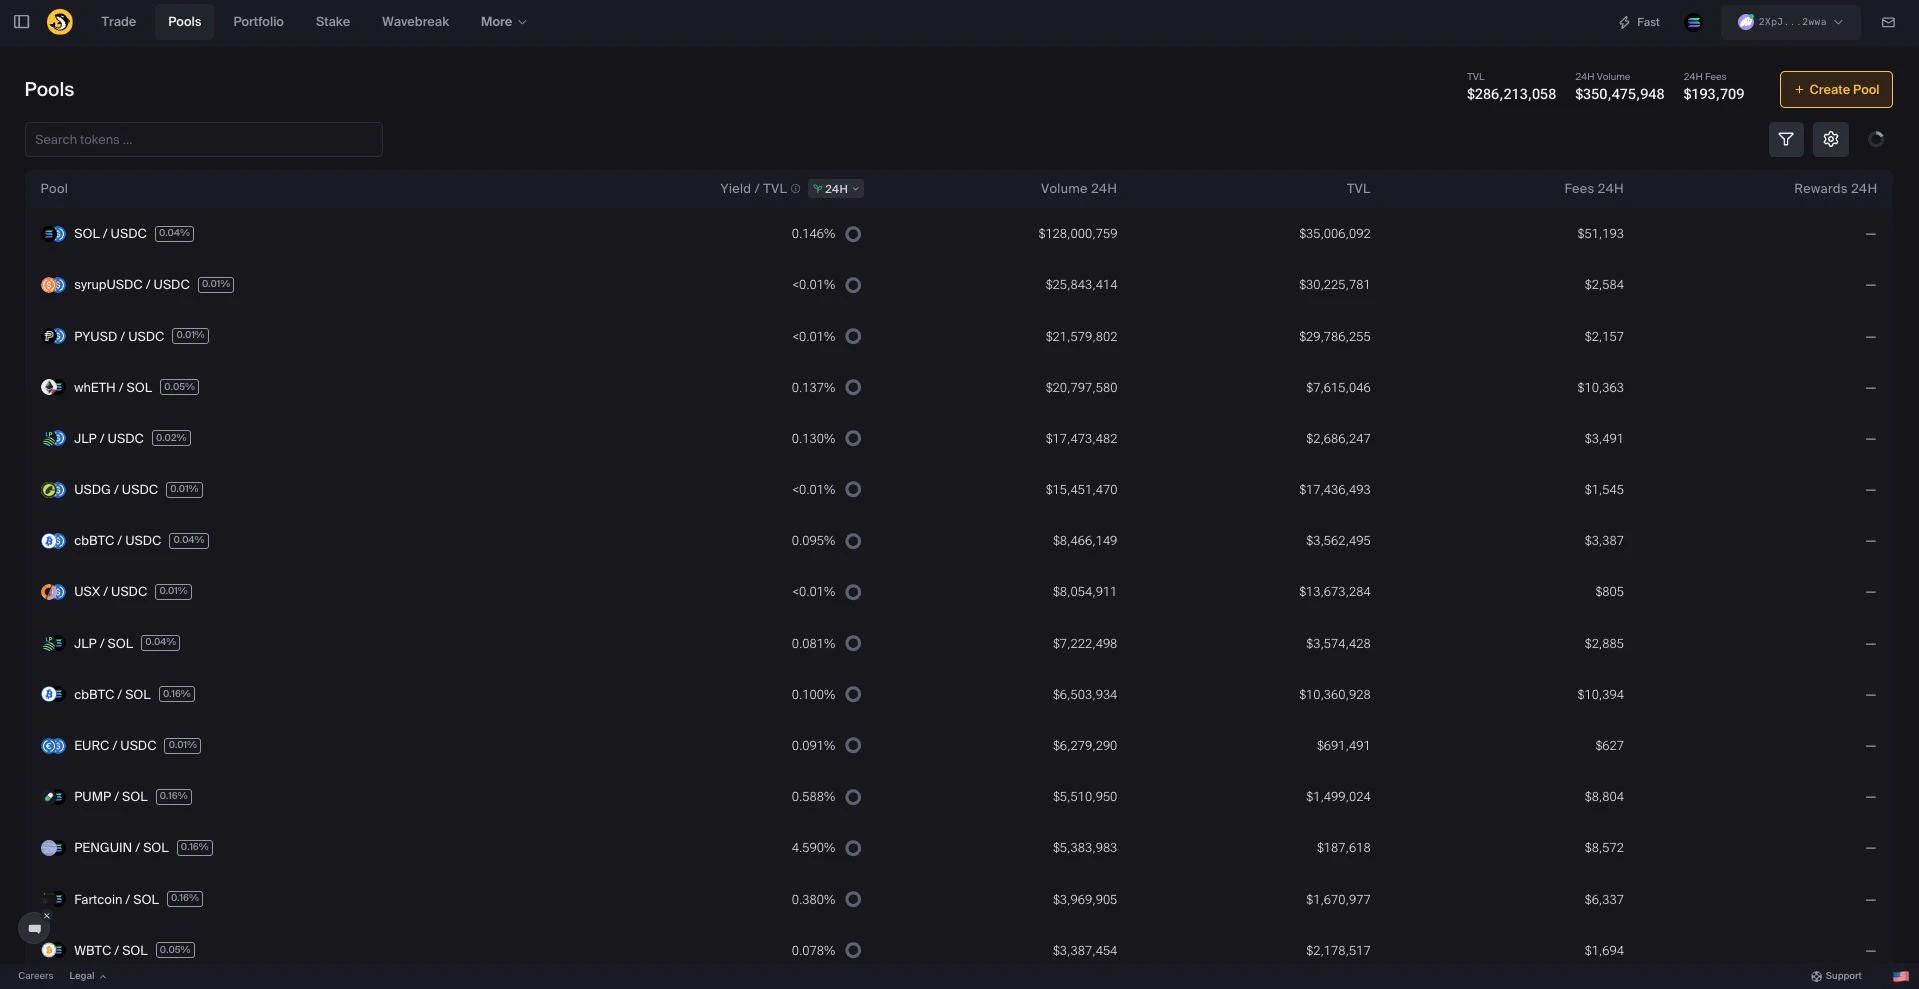
Task: Click the 0.04% fee badge on SOL / USDC
Action: click(174, 233)
